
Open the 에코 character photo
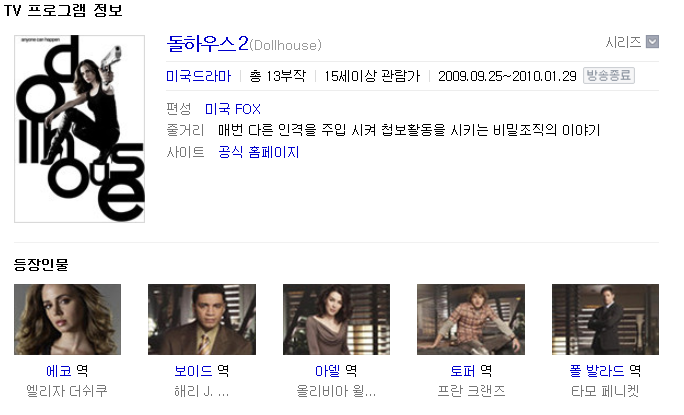(68, 319)
